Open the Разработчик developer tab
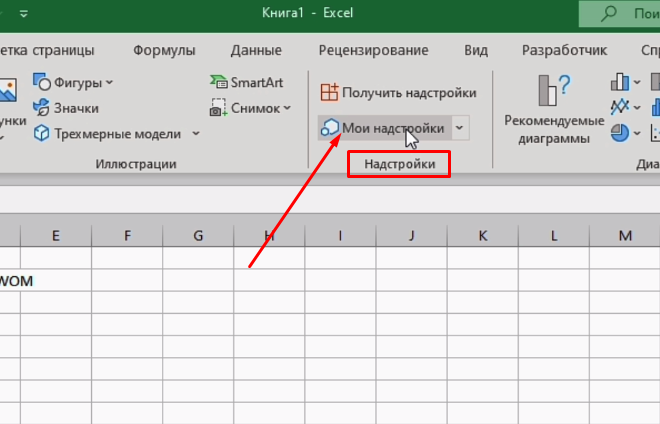The width and height of the screenshot is (660, 424). click(x=564, y=51)
